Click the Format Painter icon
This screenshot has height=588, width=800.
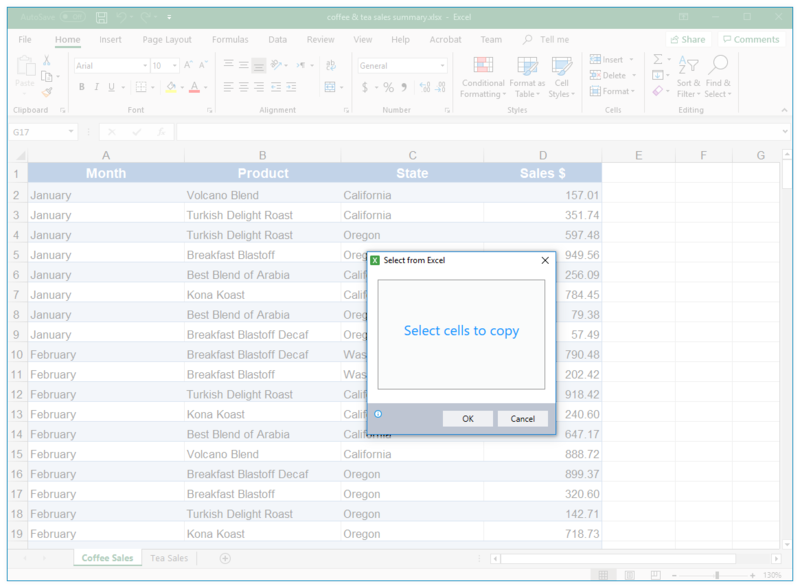[x=46, y=92]
